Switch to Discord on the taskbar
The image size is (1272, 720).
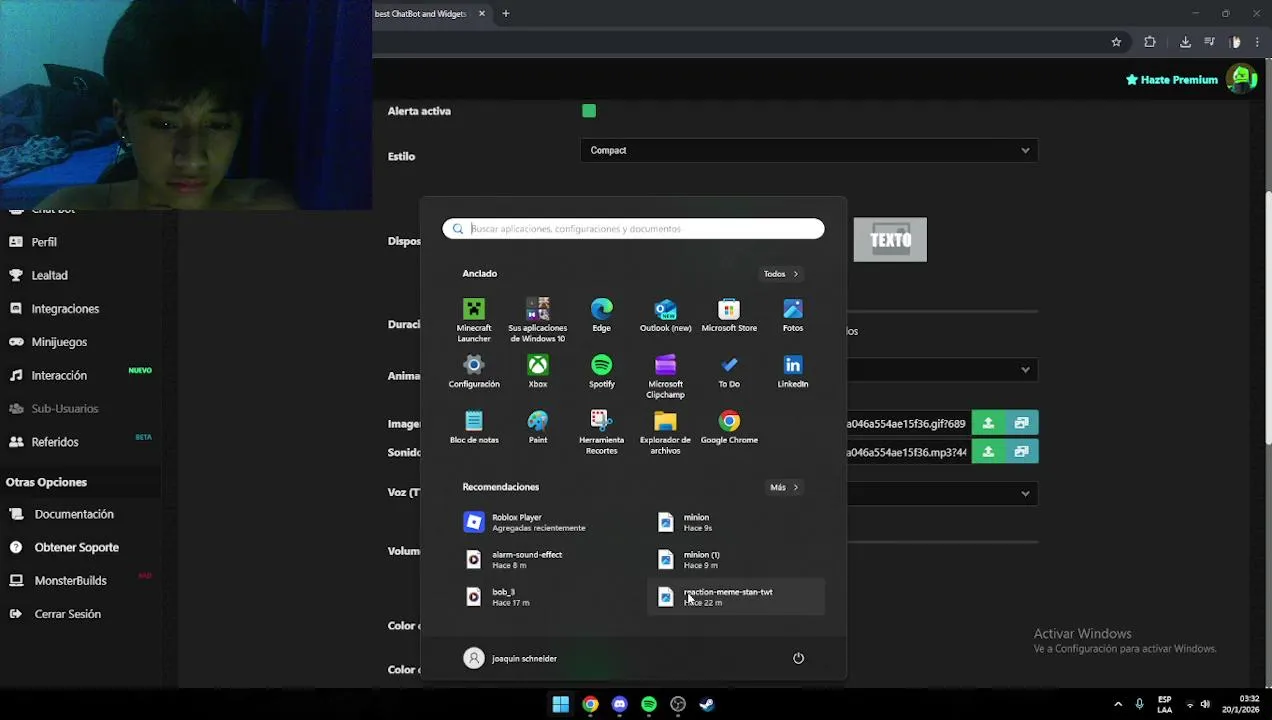coord(619,704)
